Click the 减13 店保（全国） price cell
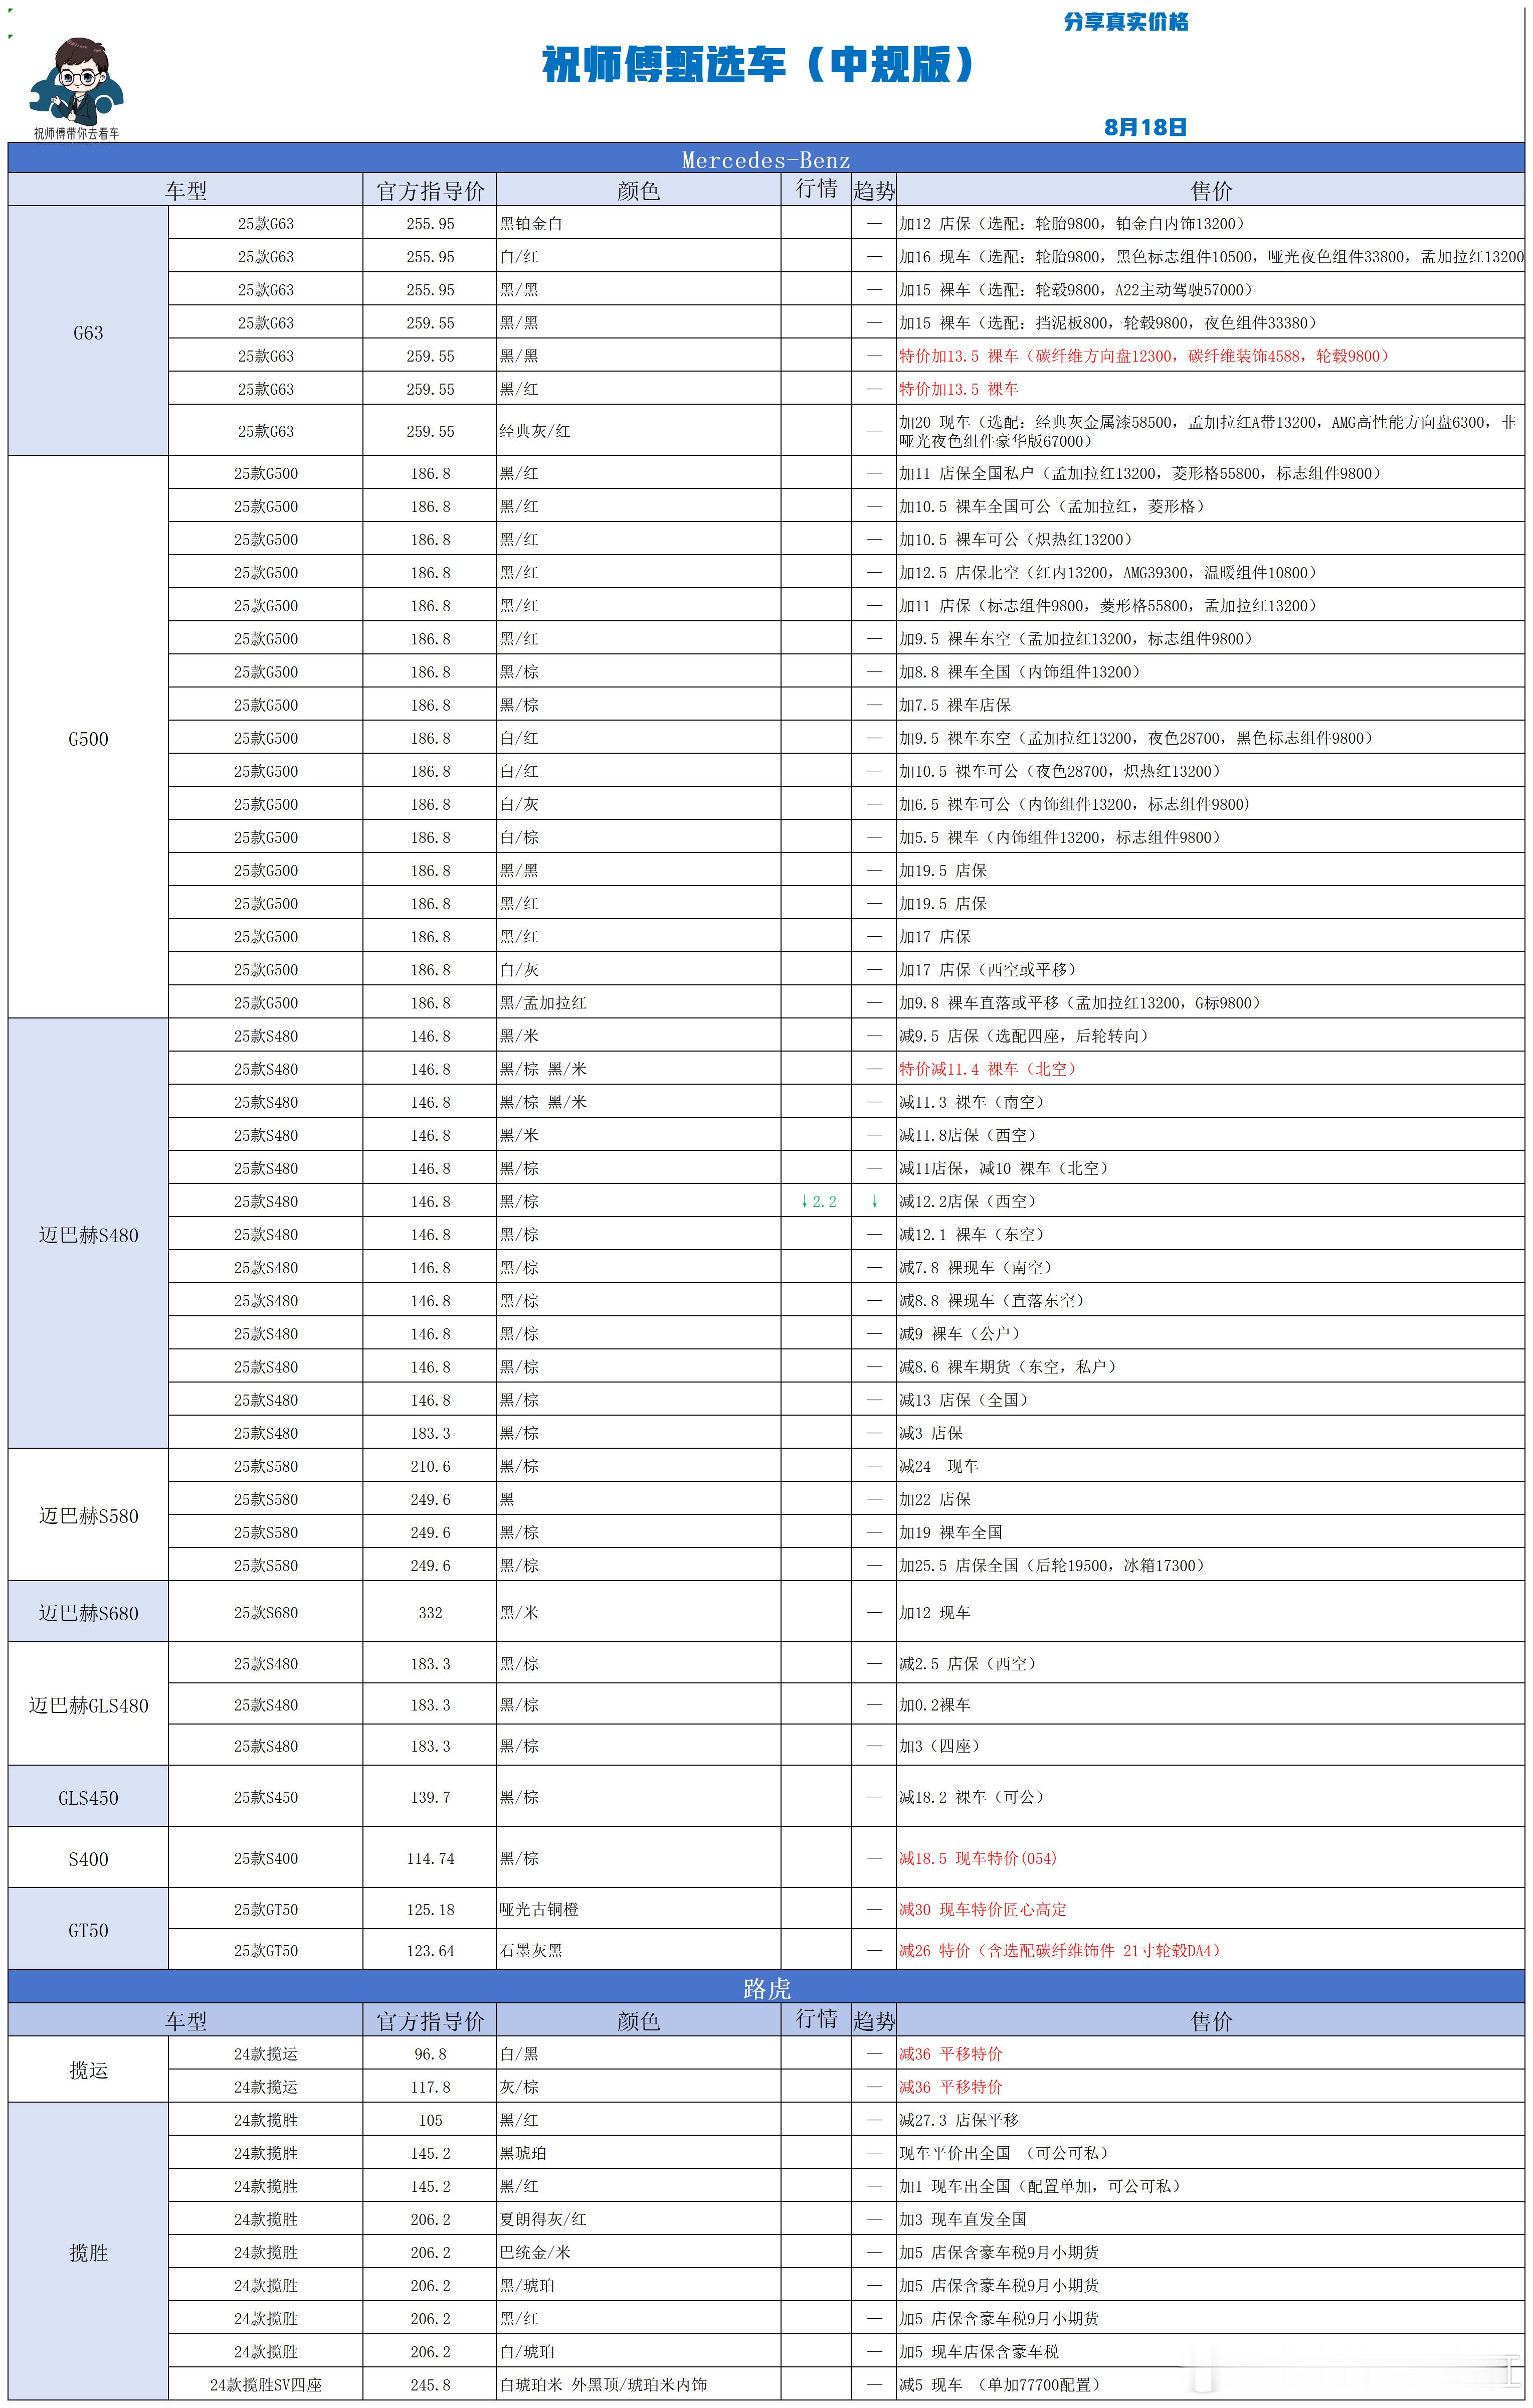1533x2408 pixels. coord(1210,1399)
